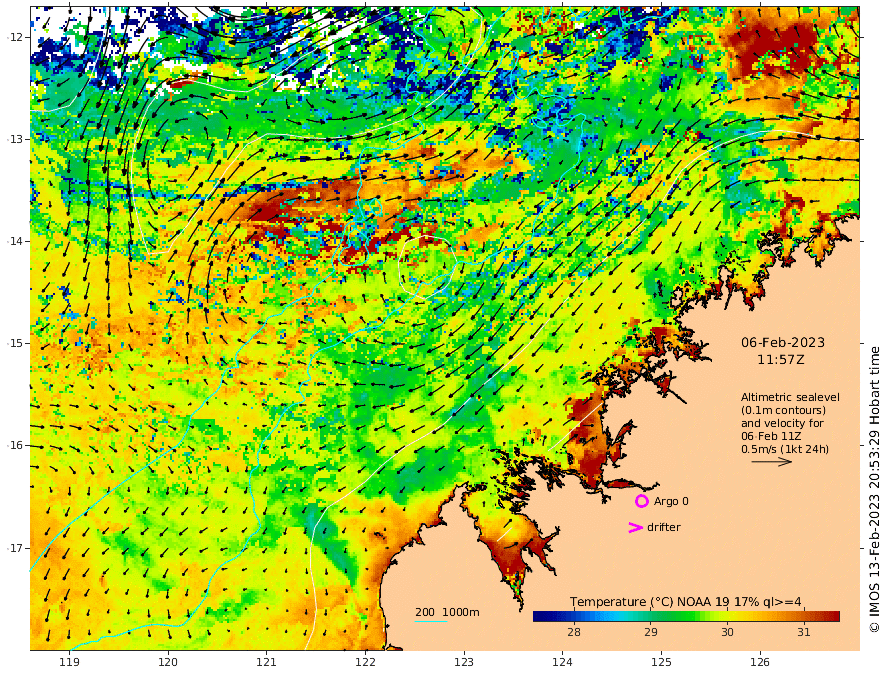Click latitude label -14
Viewport: 880px width, 680px height.
15,241
